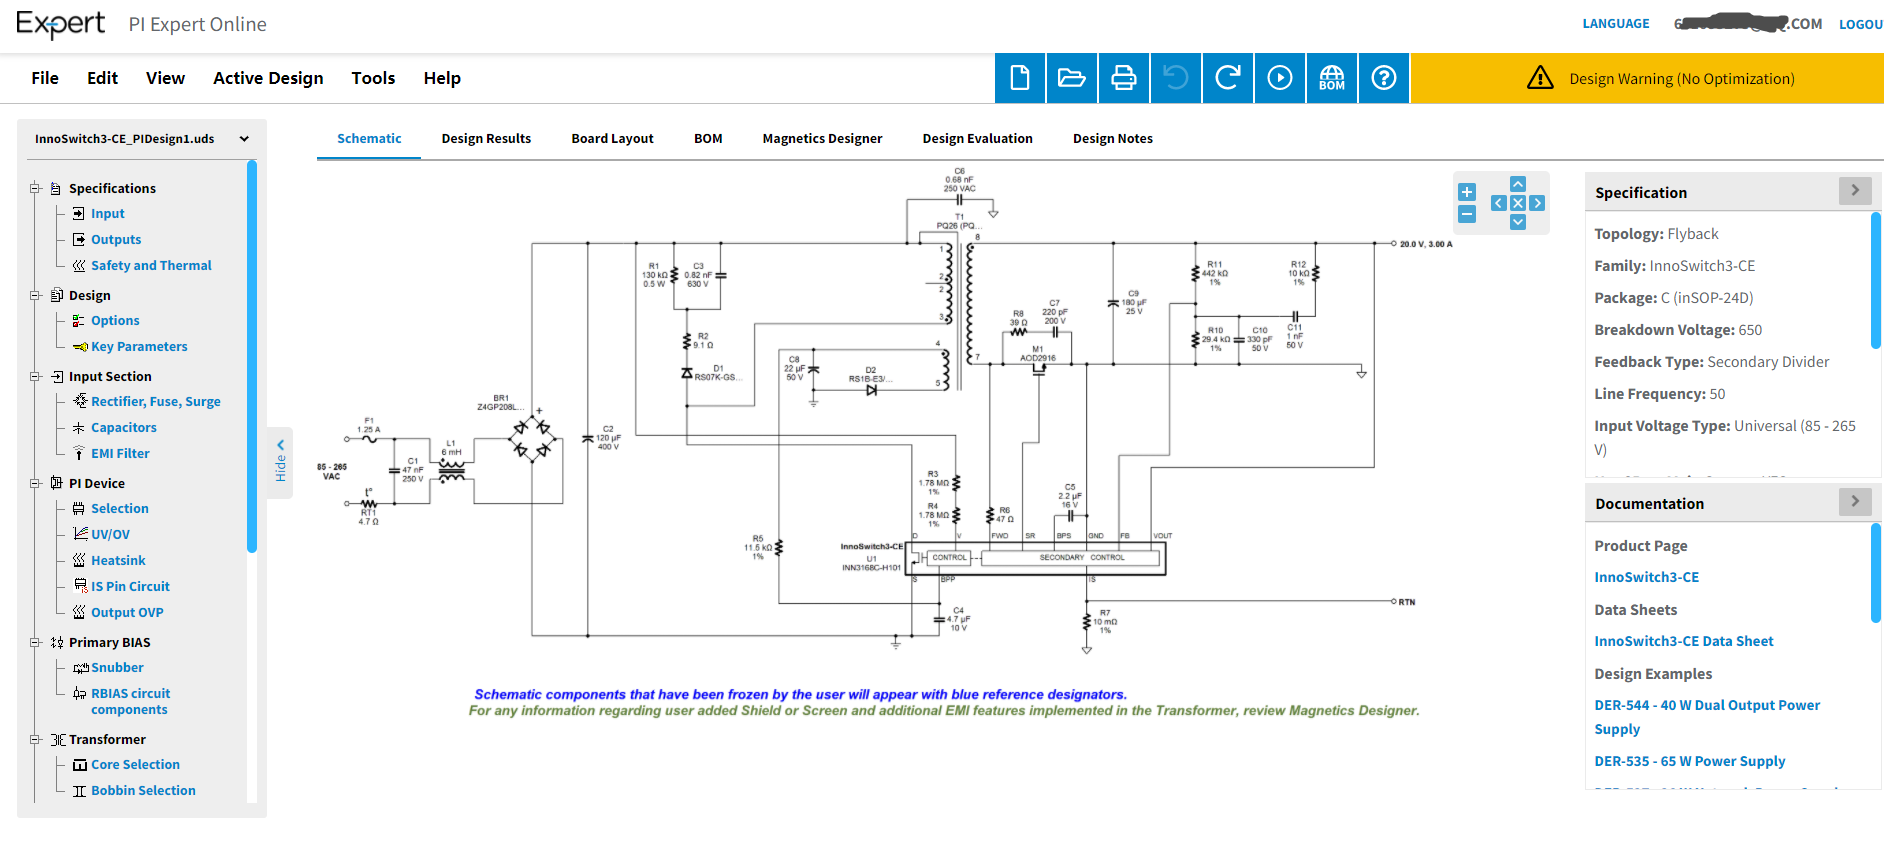
Task: Open the help question mark icon
Action: [1384, 78]
